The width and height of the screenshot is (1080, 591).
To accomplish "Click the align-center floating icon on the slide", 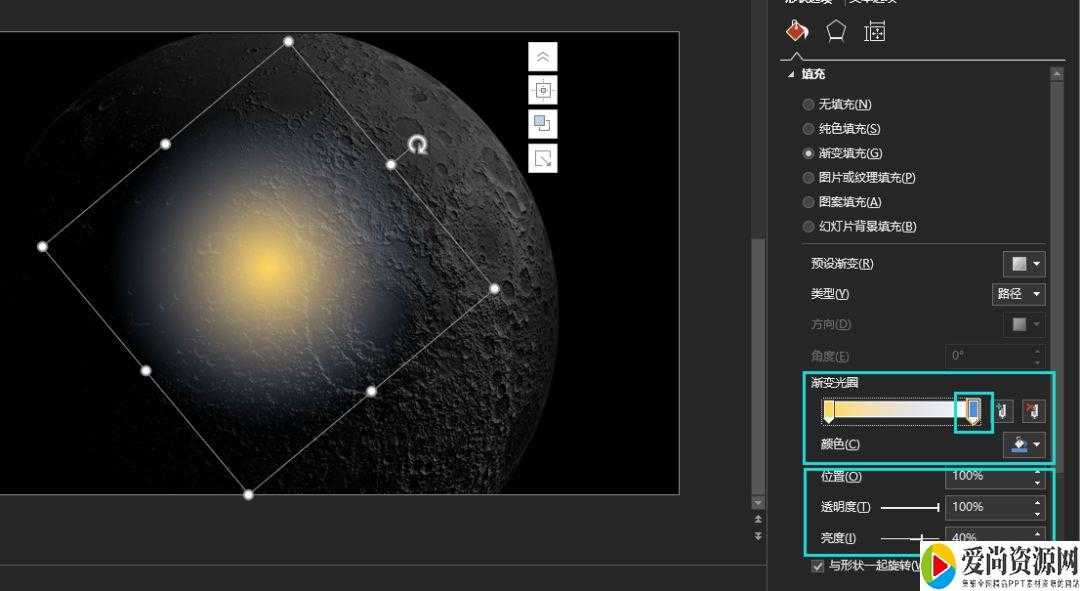I will tap(542, 90).
